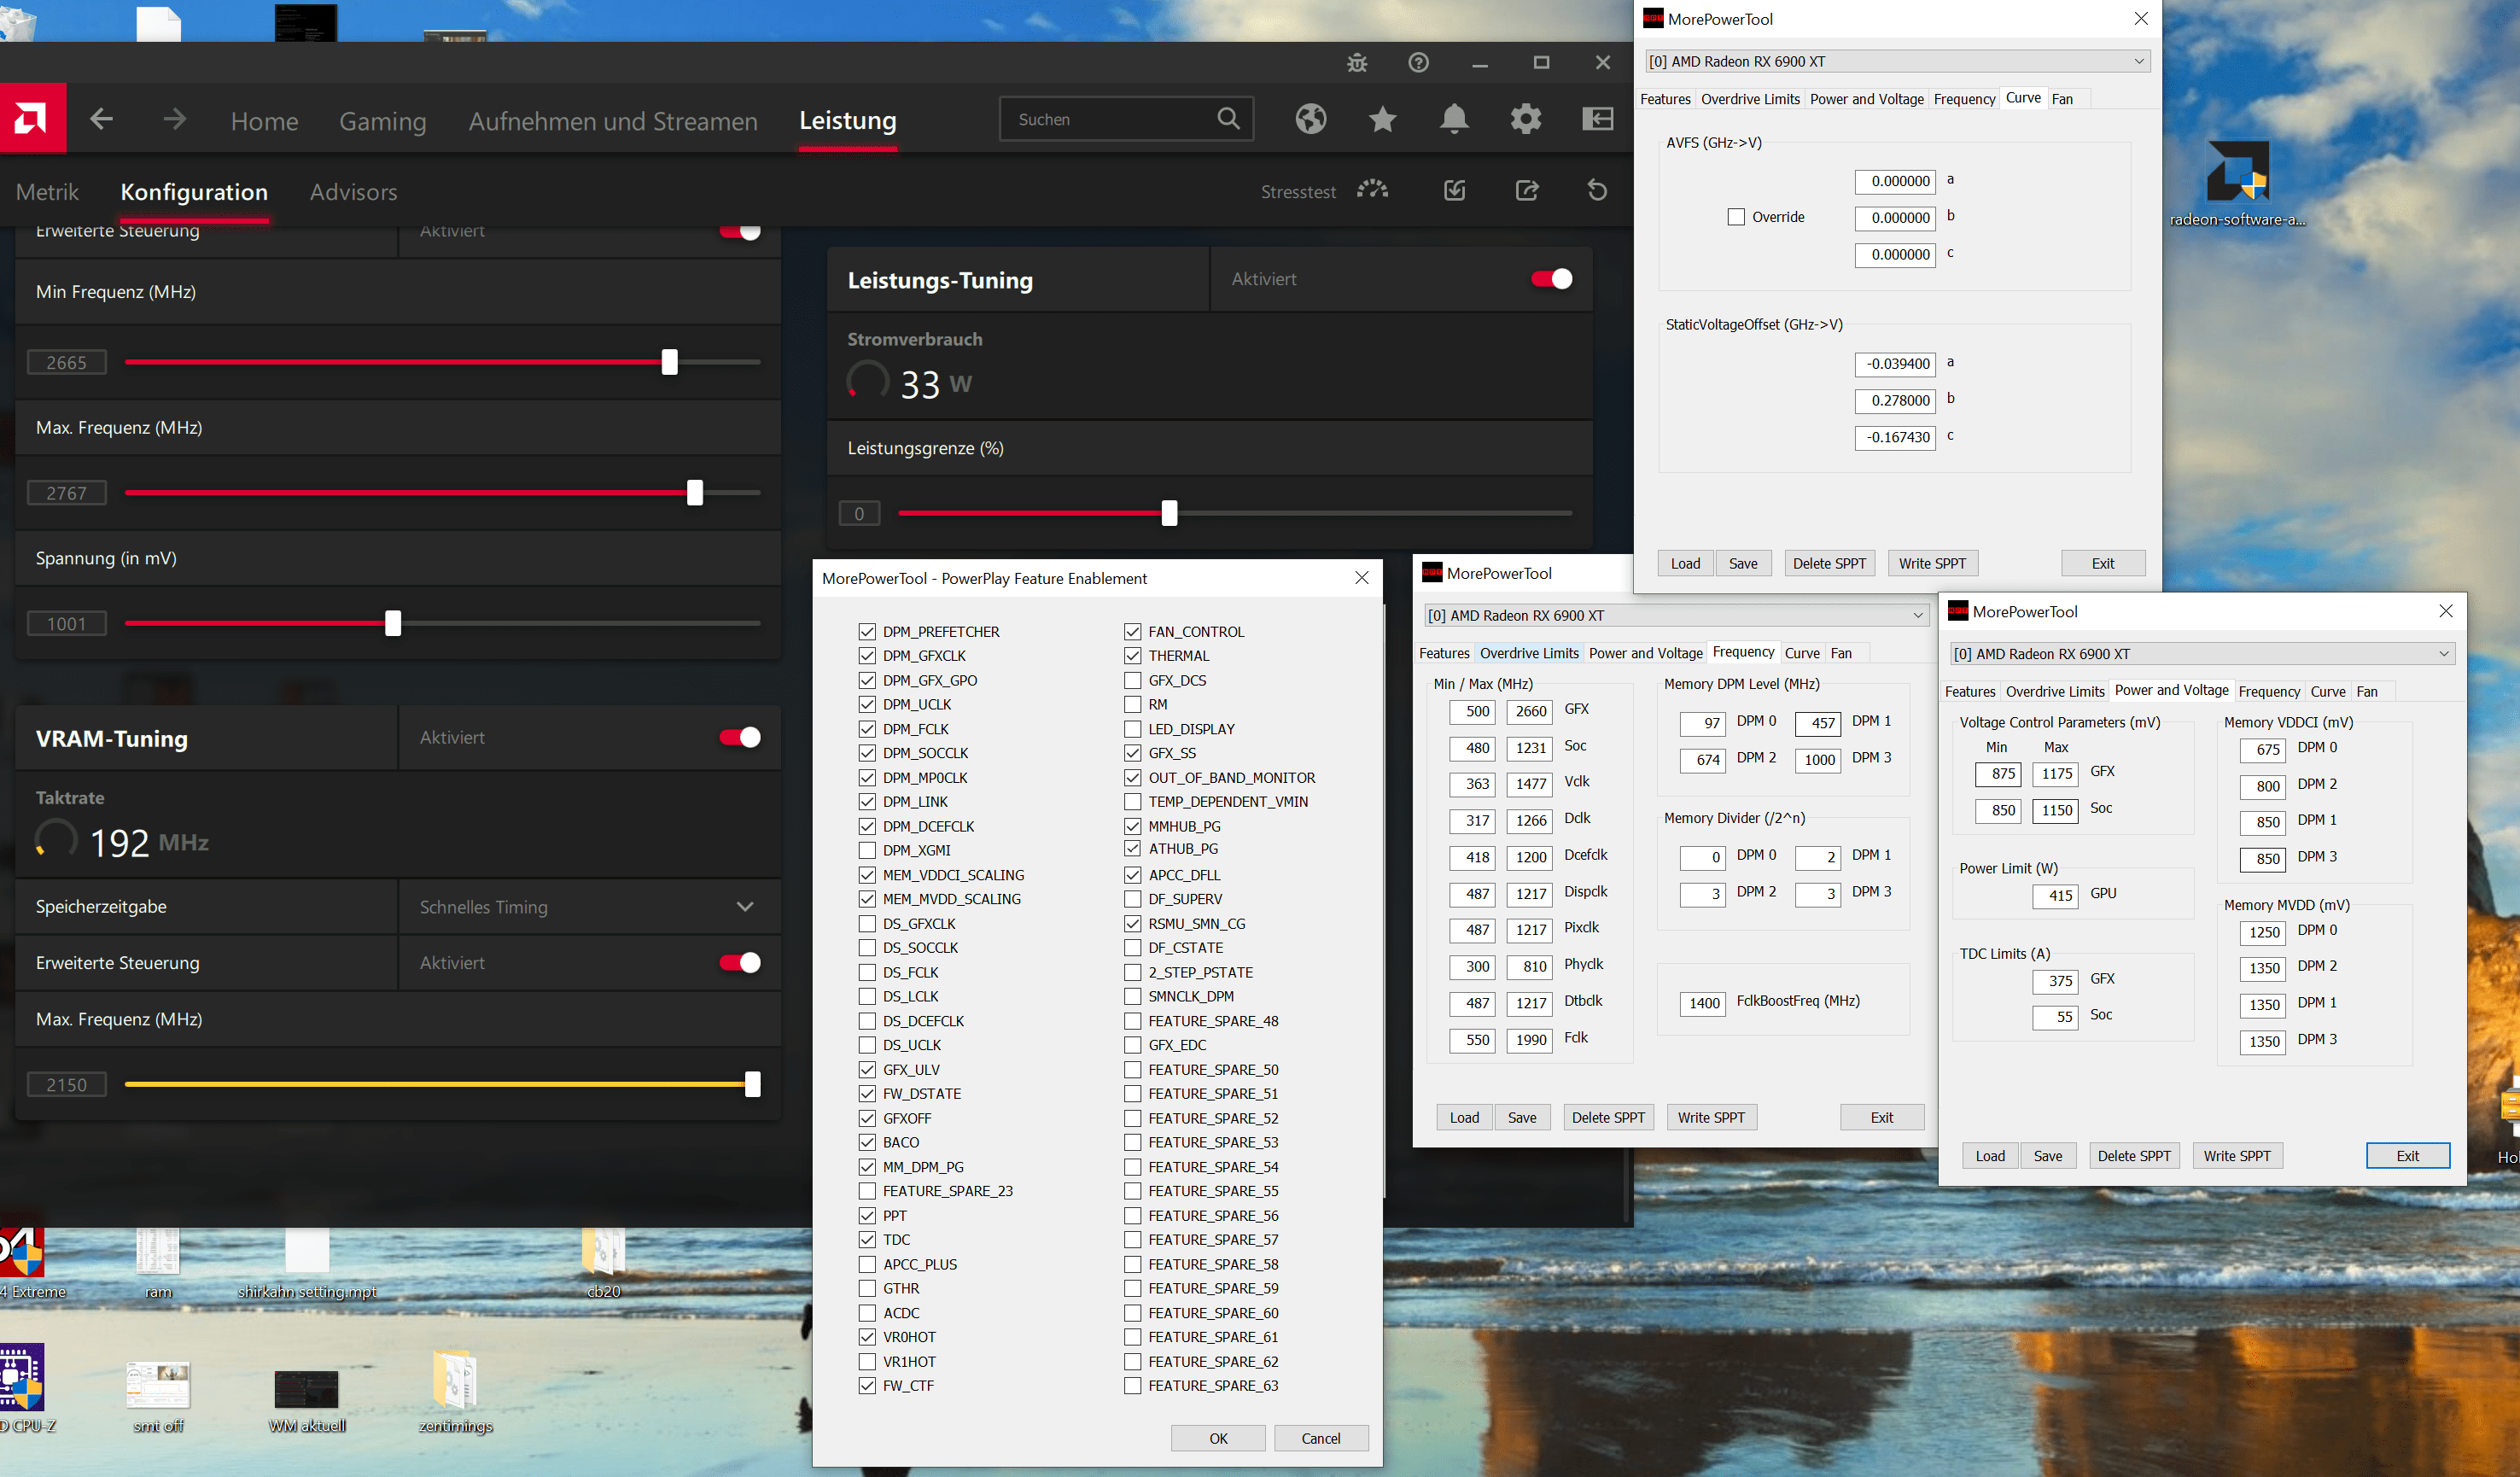Open GPU dropdown in Frequency MorePowerTool window

[x=1675, y=615]
